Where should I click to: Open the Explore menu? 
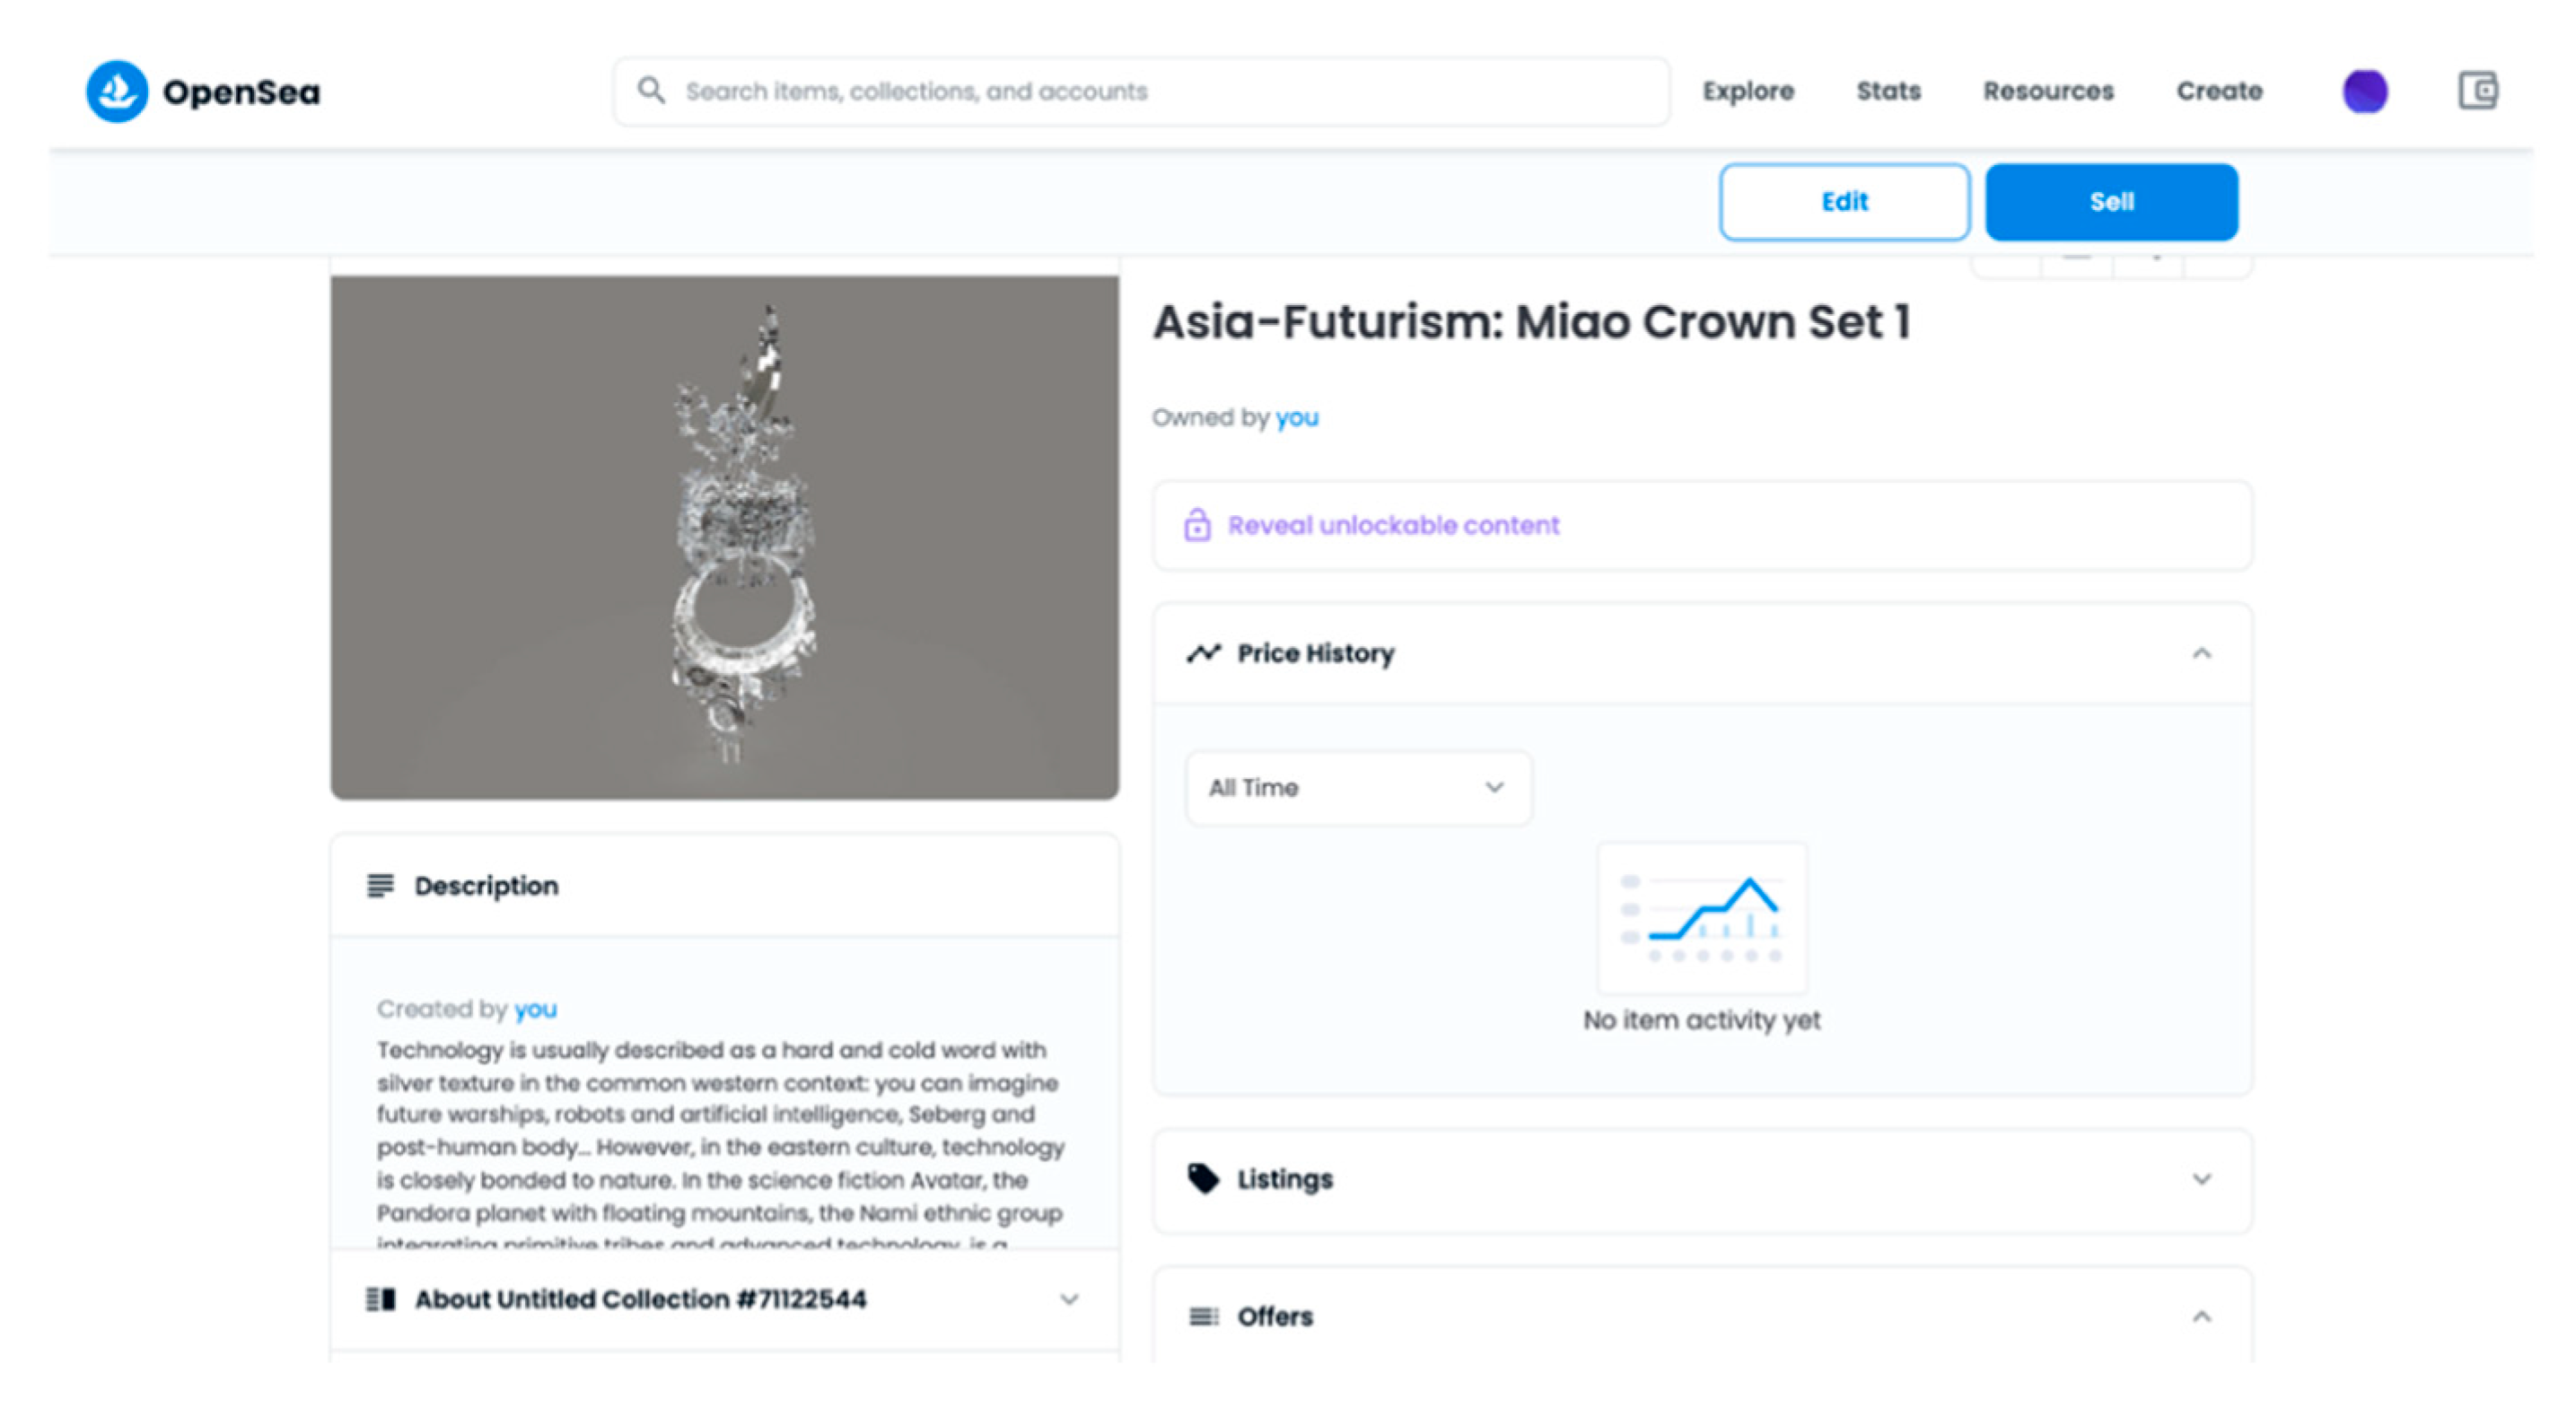tap(1748, 91)
